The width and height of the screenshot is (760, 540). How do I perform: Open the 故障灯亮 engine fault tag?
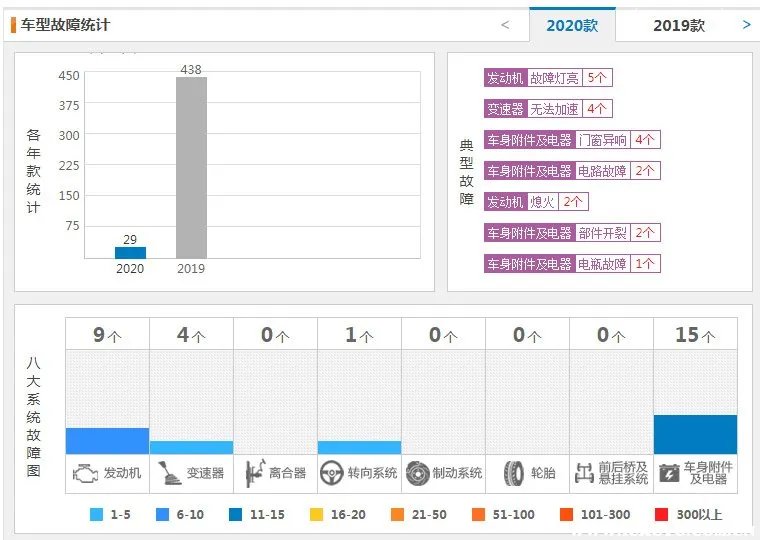click(555, 77)
